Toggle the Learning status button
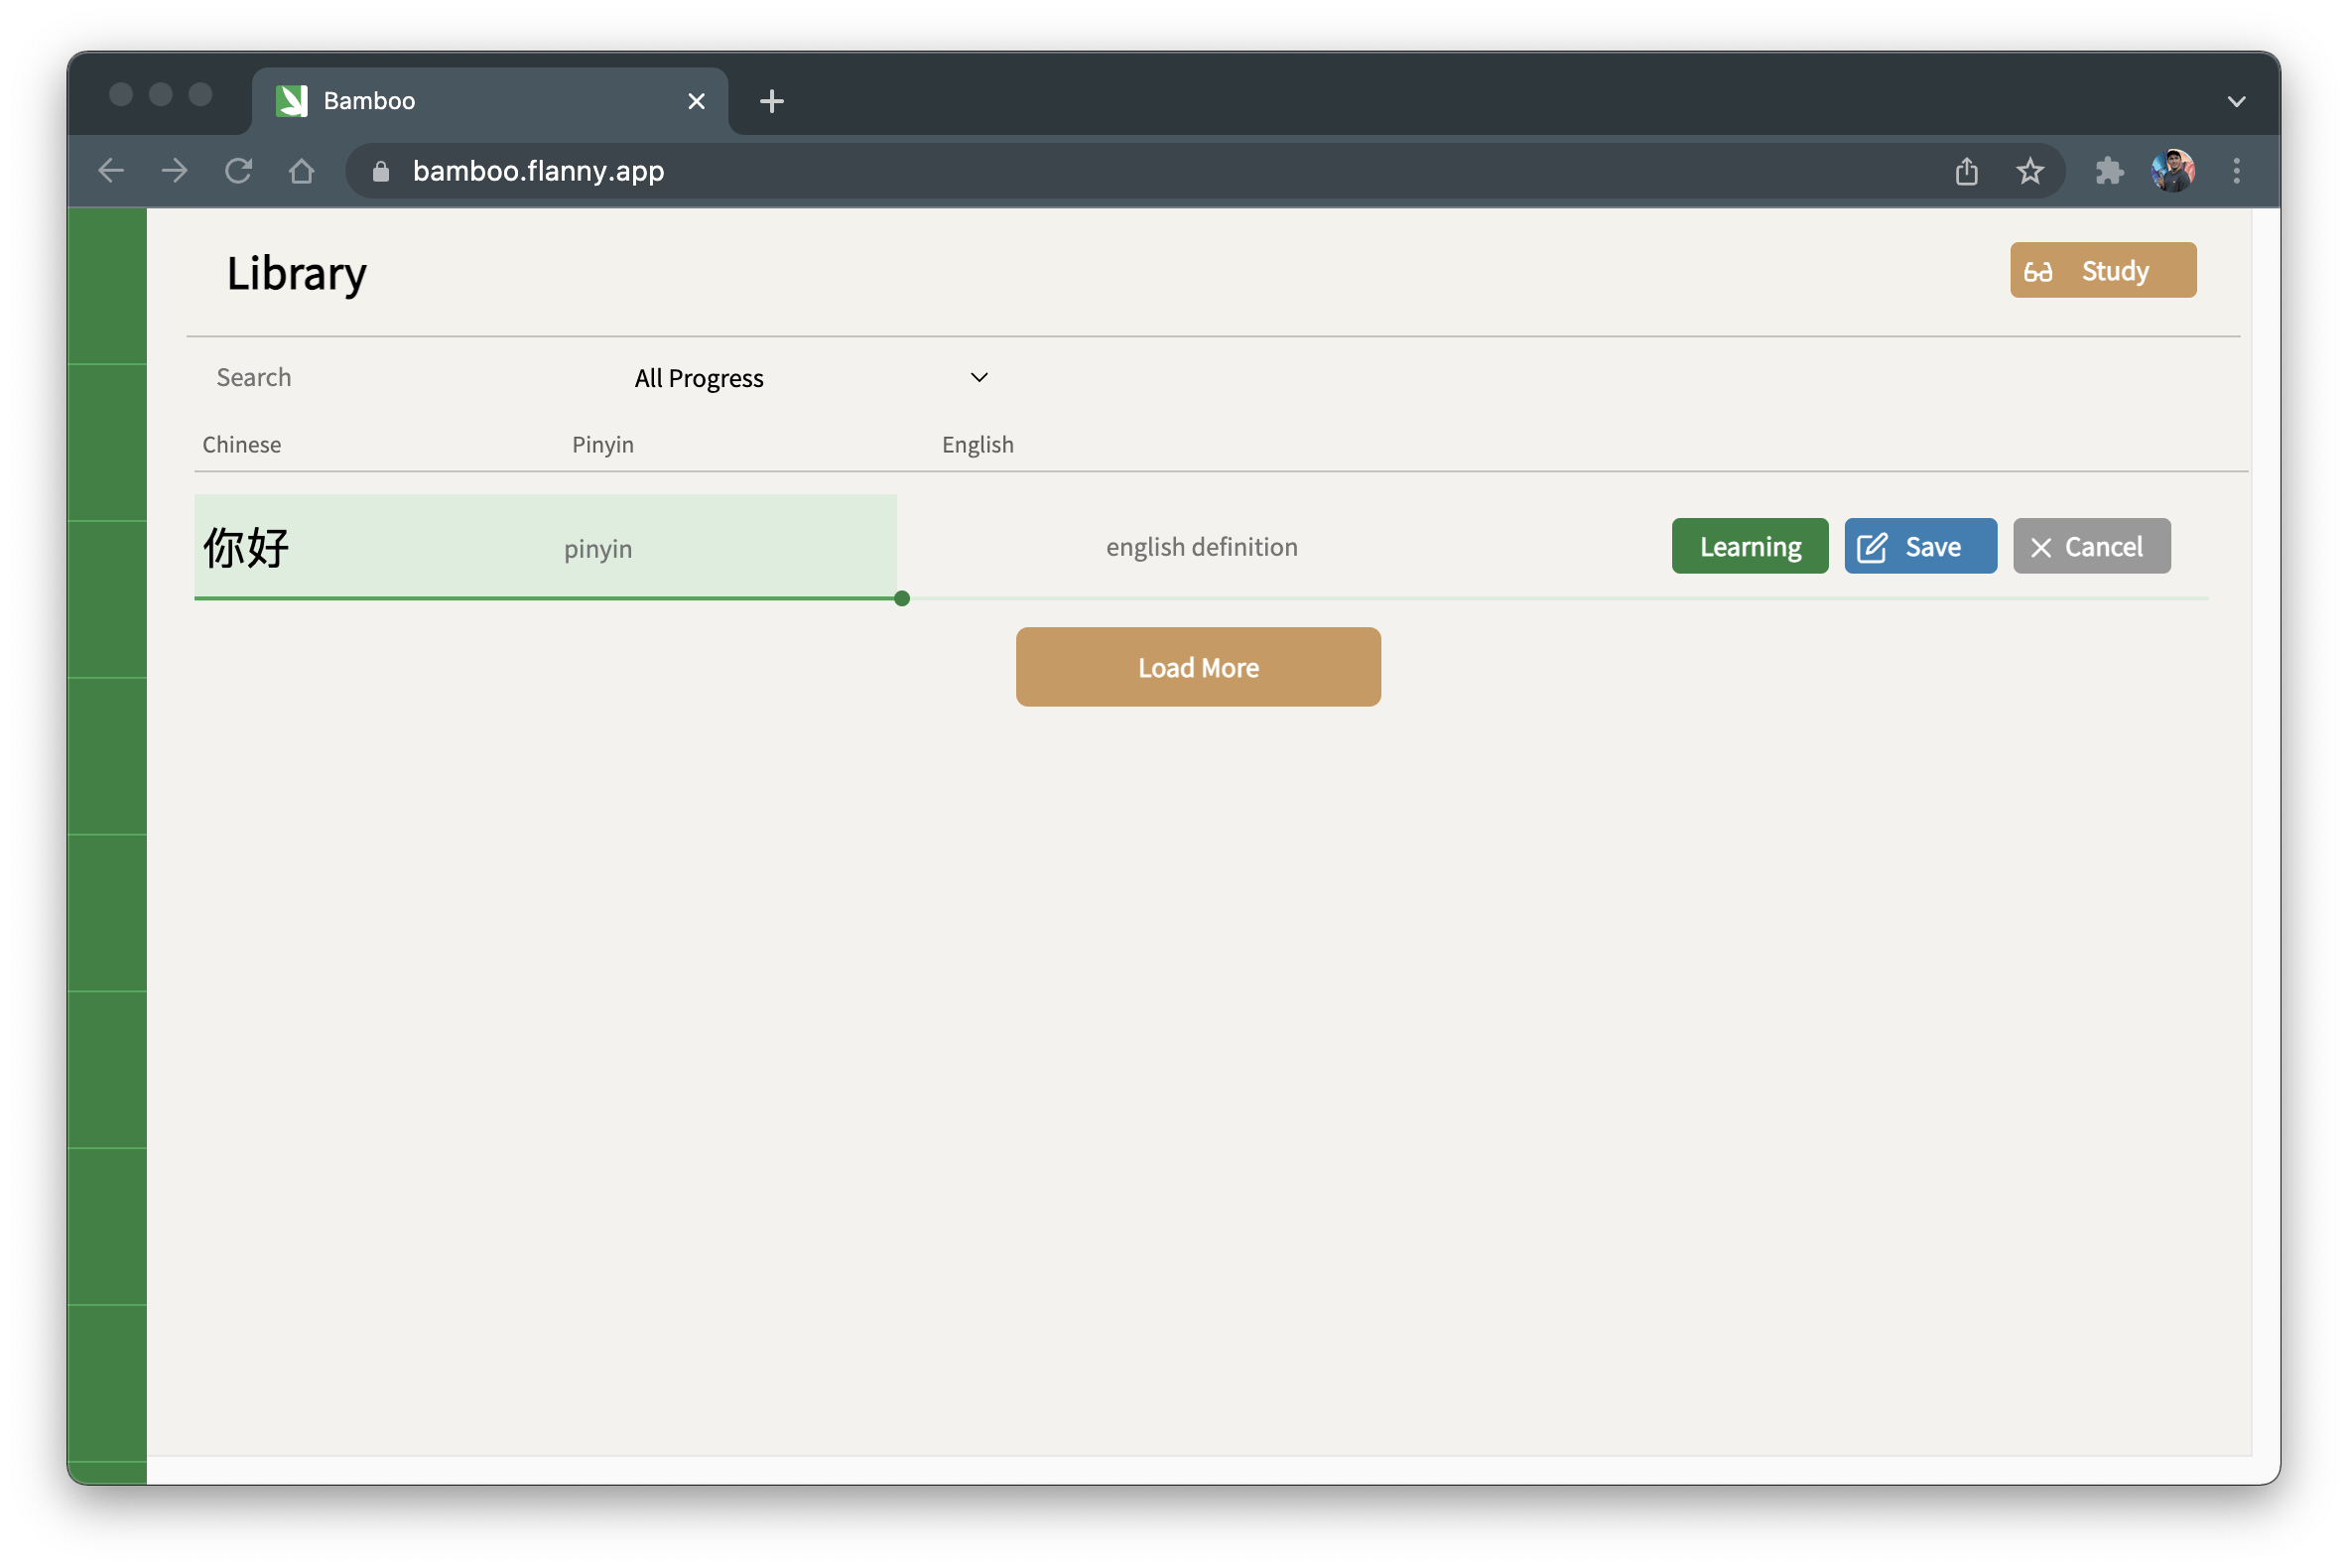 1752,544
